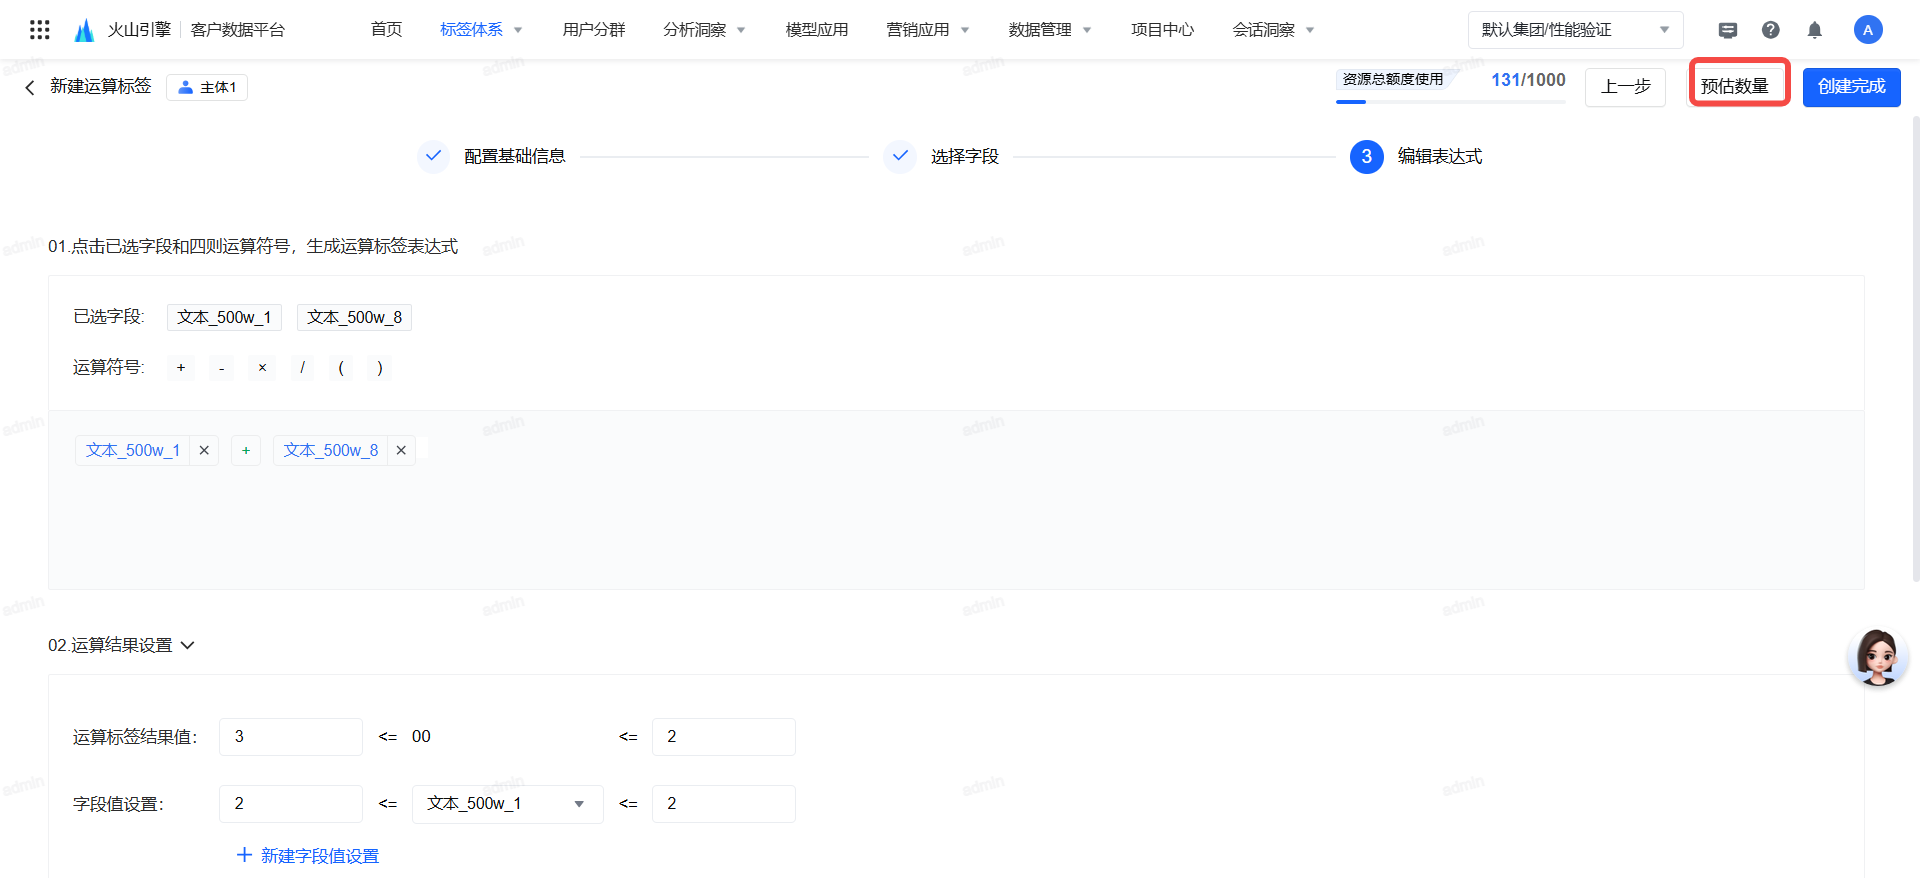Open the 默认集团/性能验证 project selector
The image size is (1920, 878).
click(1575, 30)
